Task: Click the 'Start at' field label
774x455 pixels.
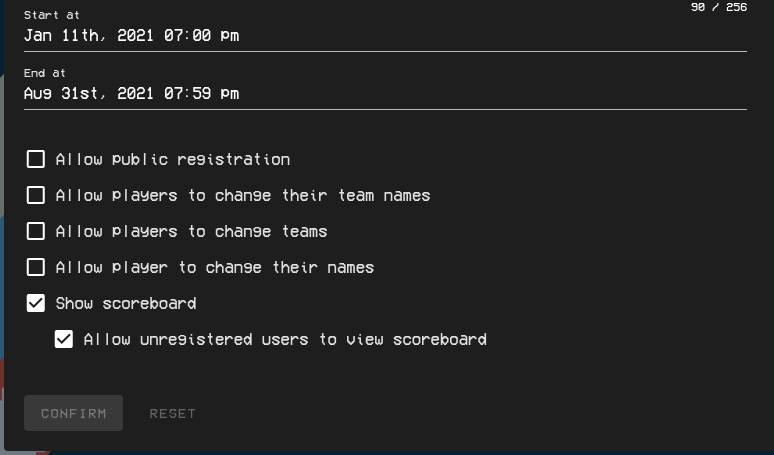Action: pos(52,15)
